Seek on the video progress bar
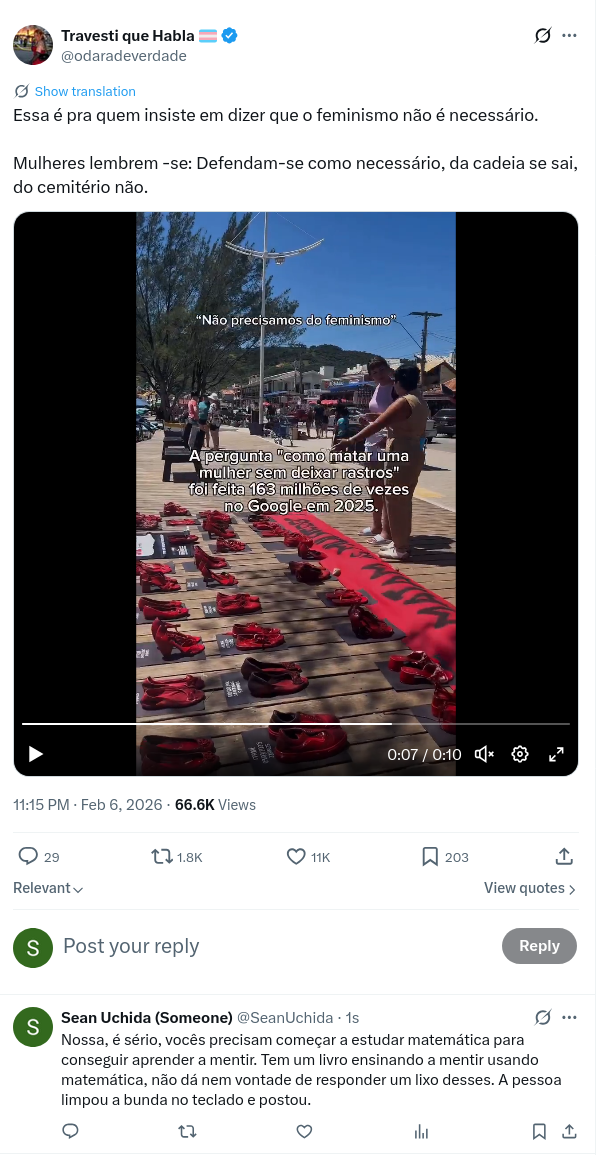This screenshot has height=1155, width=596. click(295, 724)
